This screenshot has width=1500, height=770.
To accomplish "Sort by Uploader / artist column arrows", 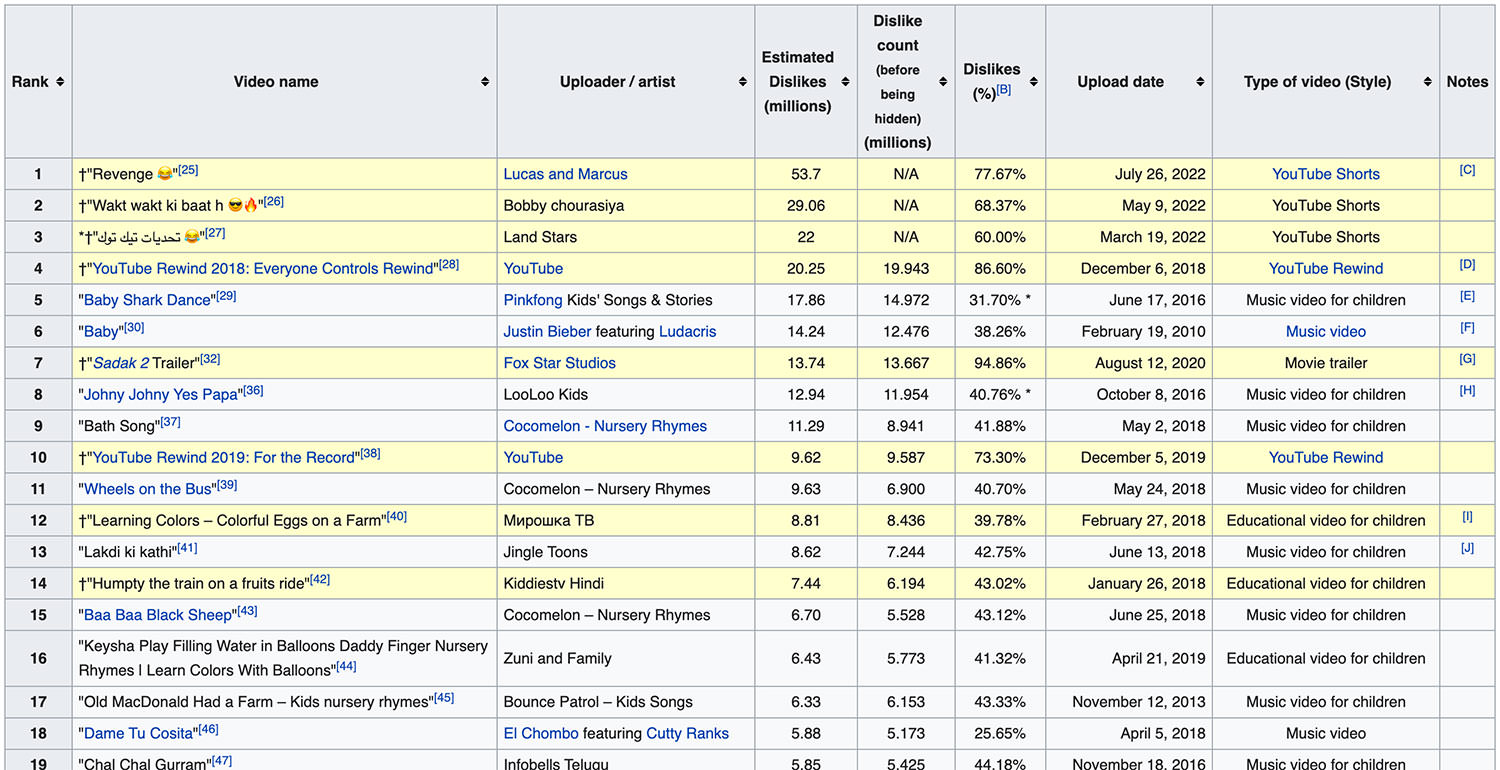I will click(743, 82).
